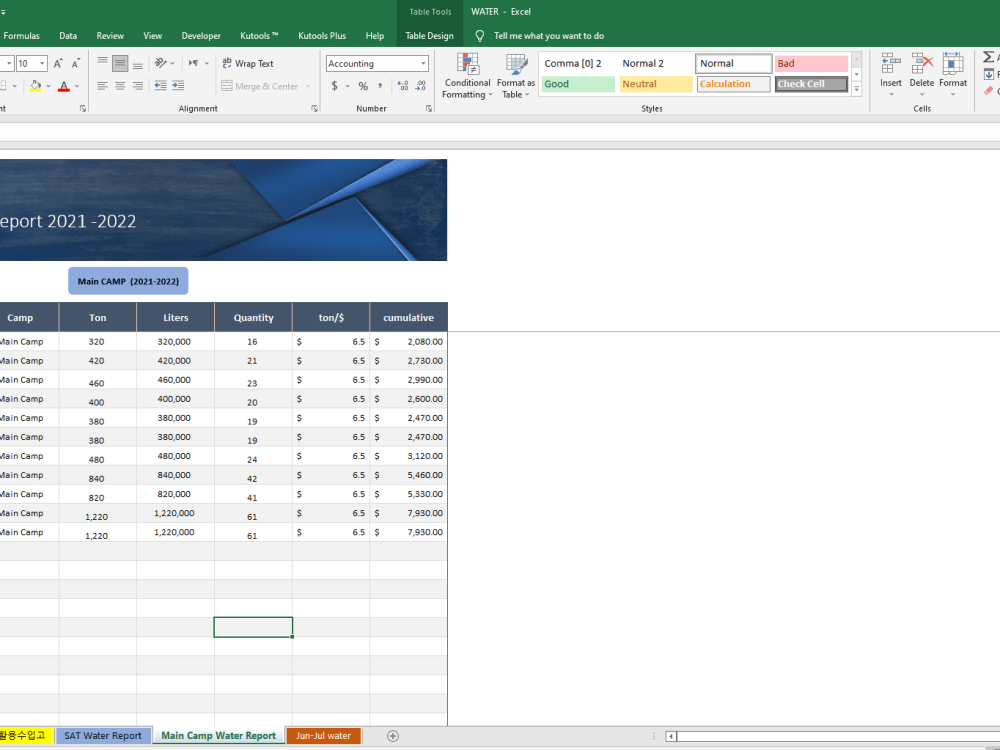
Task: Toggle Wrap Text
Action: pos(248,63)
